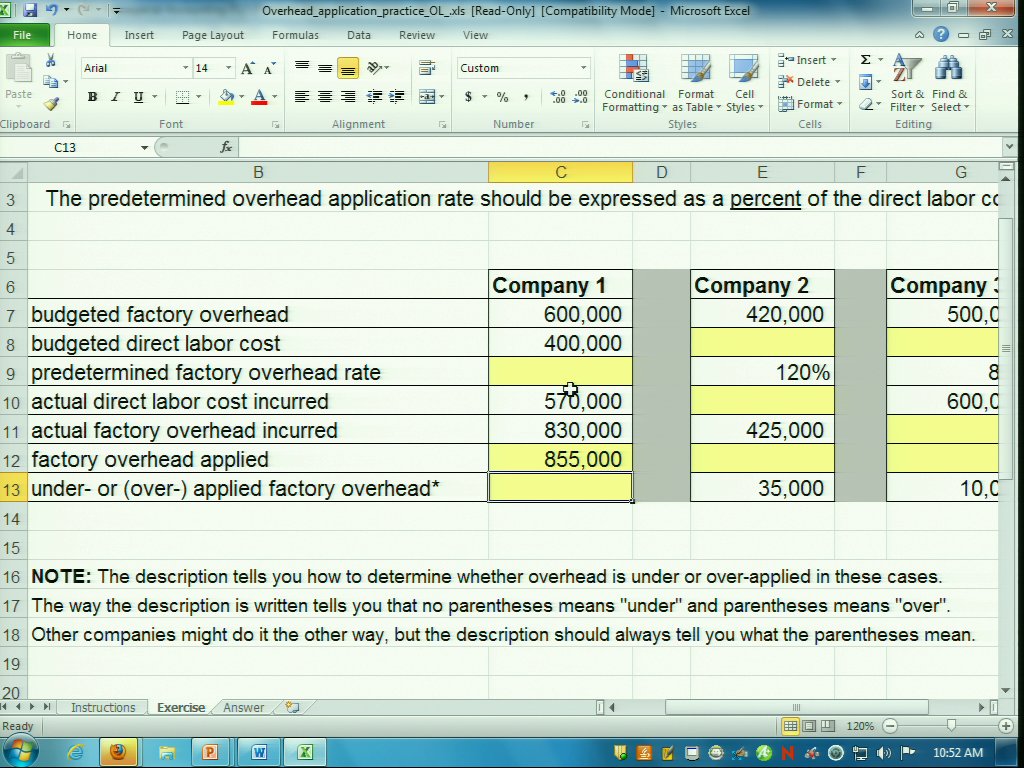This screenshot has height=768, width=1024.
Task: Open the font name dropdown showing Arial
Action: [x=185, y=68]
